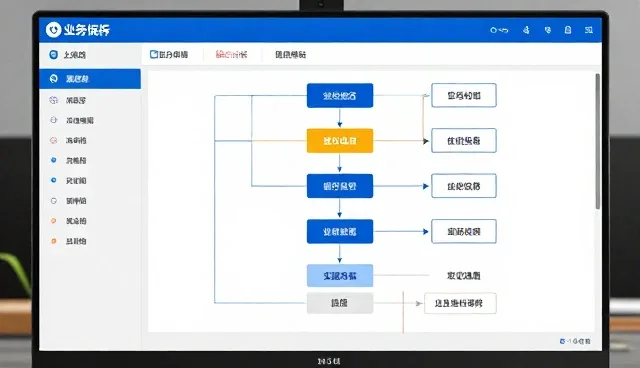Select the upper blue-dot sidebar item
Viewport: 640px width, 368px height.
90,160
